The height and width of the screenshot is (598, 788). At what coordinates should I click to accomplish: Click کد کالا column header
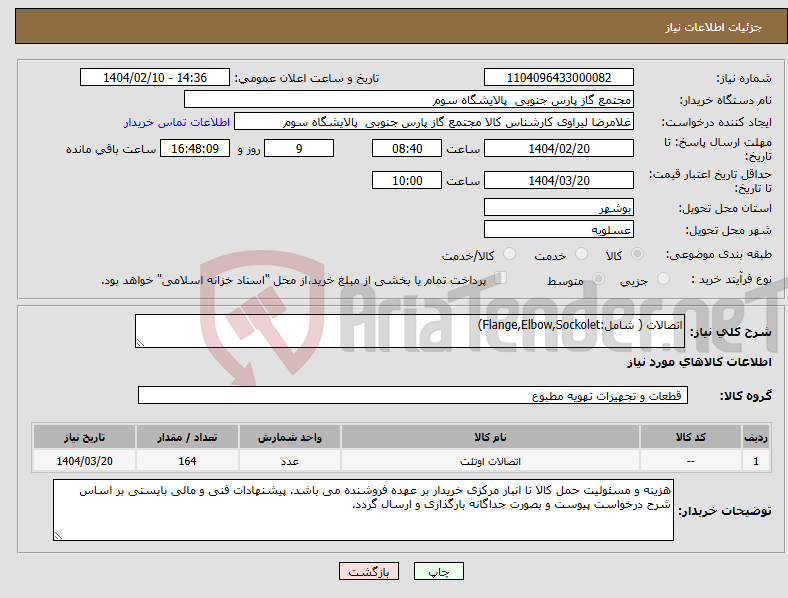click(x=691, y=437)
